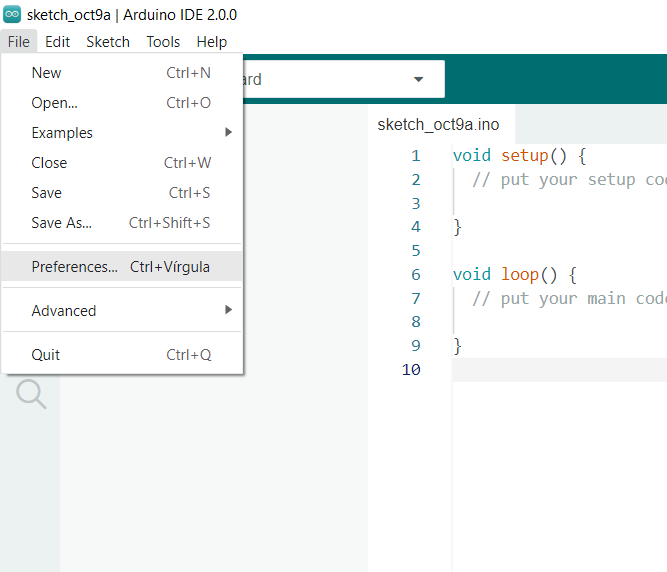
Task: Open the Edit menu
Action: click(x=57, y=42)
